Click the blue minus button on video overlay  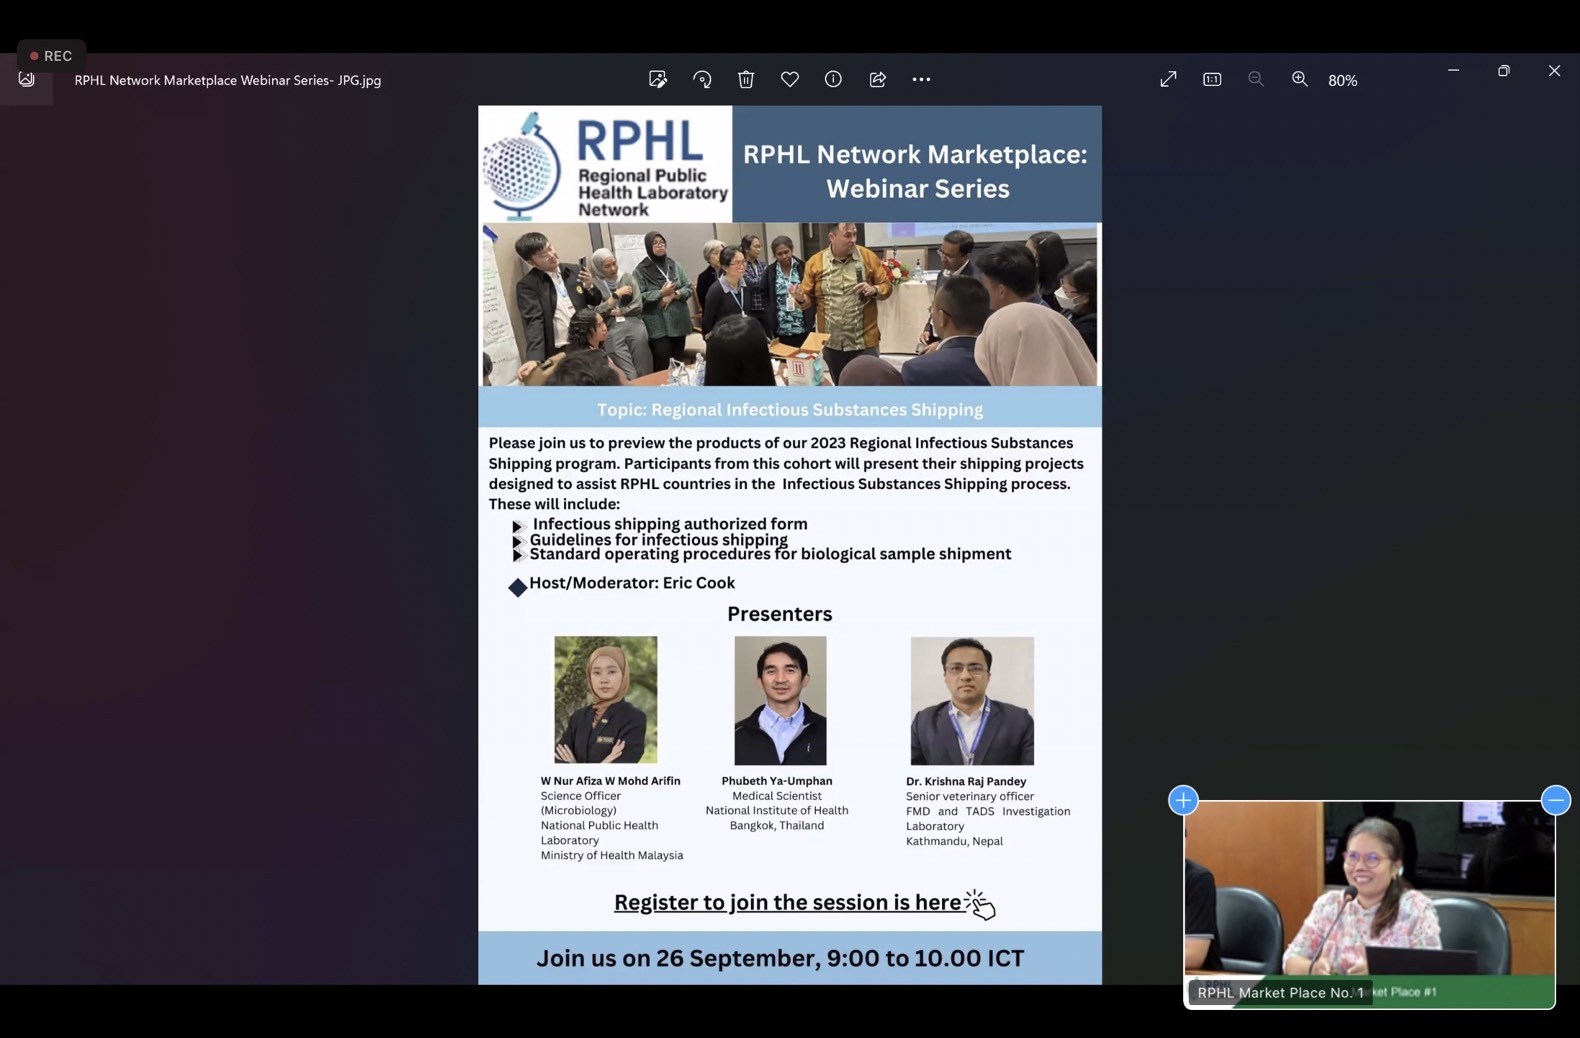click(1556, 800)
